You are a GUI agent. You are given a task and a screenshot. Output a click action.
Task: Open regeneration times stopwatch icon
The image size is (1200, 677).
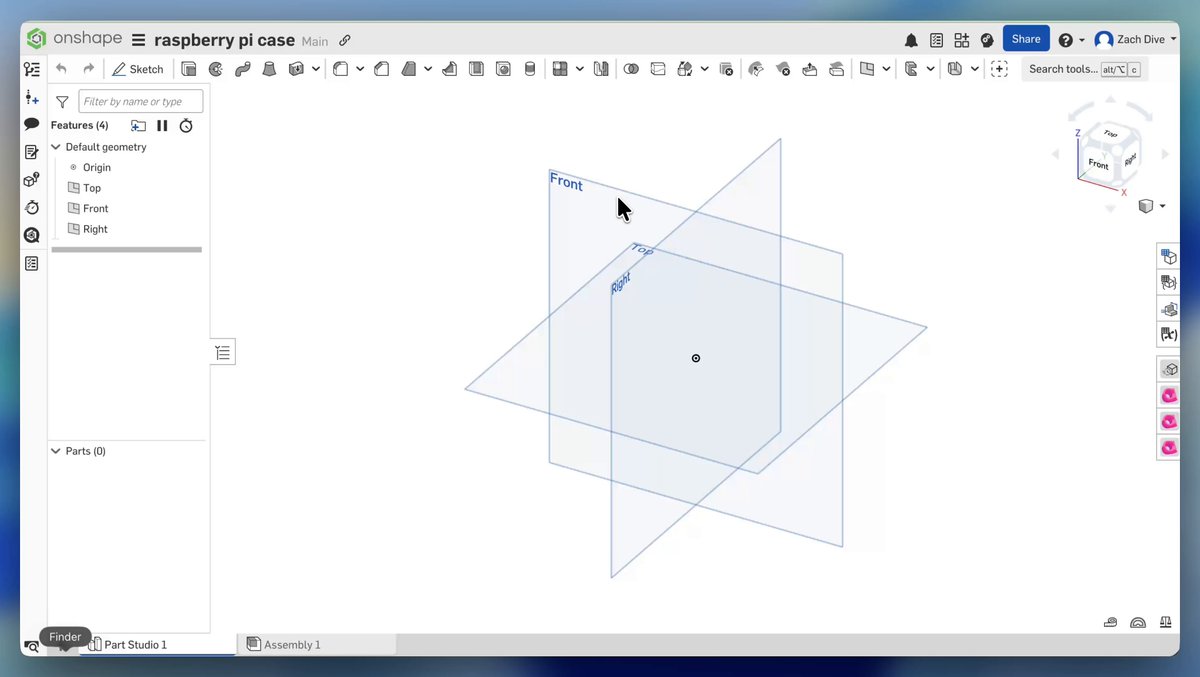coord(186,125)
